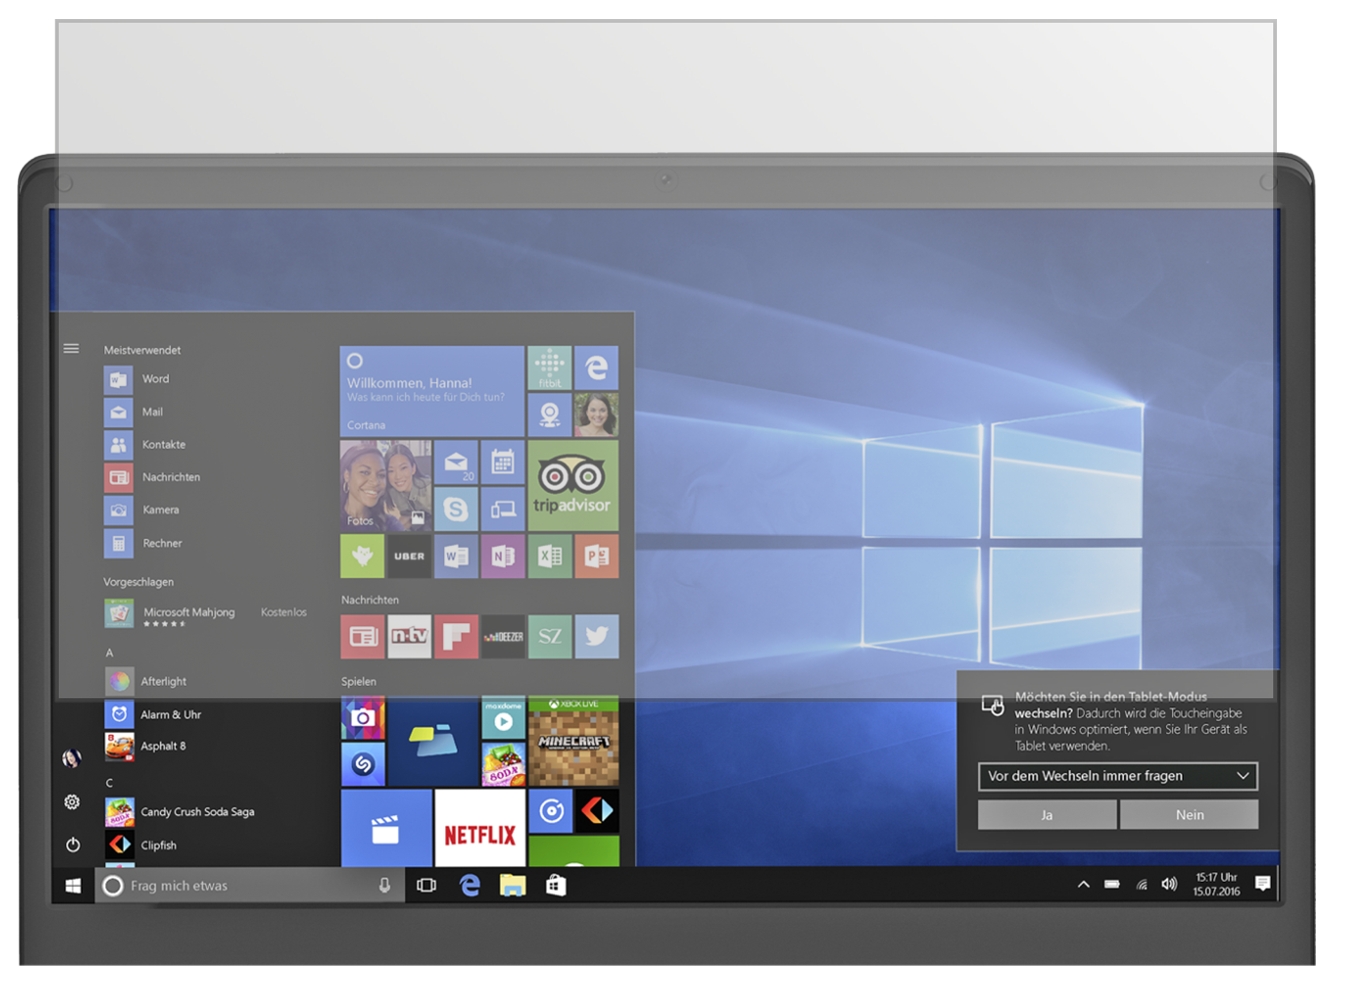Open the red news tile under Nachrichten

(x=362, y=636)
